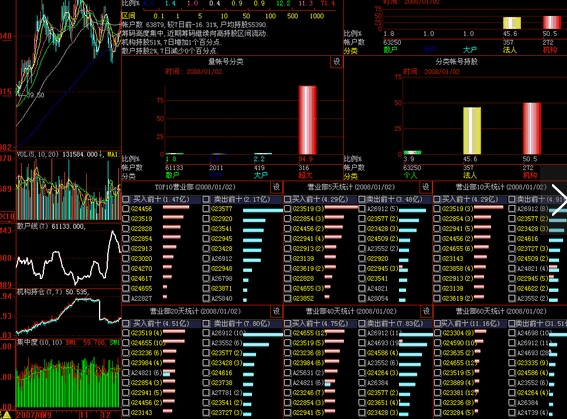Open 设 settings for 营业部40天统计 panel
Screen dimensions: 567x419
click(426, 311)
